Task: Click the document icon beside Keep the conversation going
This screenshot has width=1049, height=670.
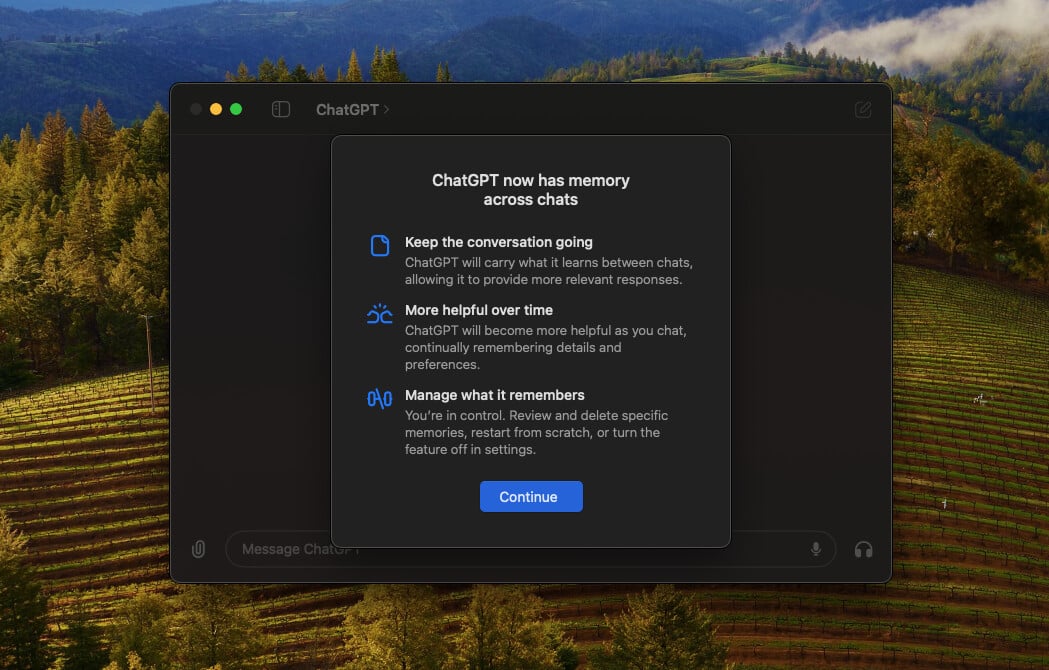Action: point(380,246)
